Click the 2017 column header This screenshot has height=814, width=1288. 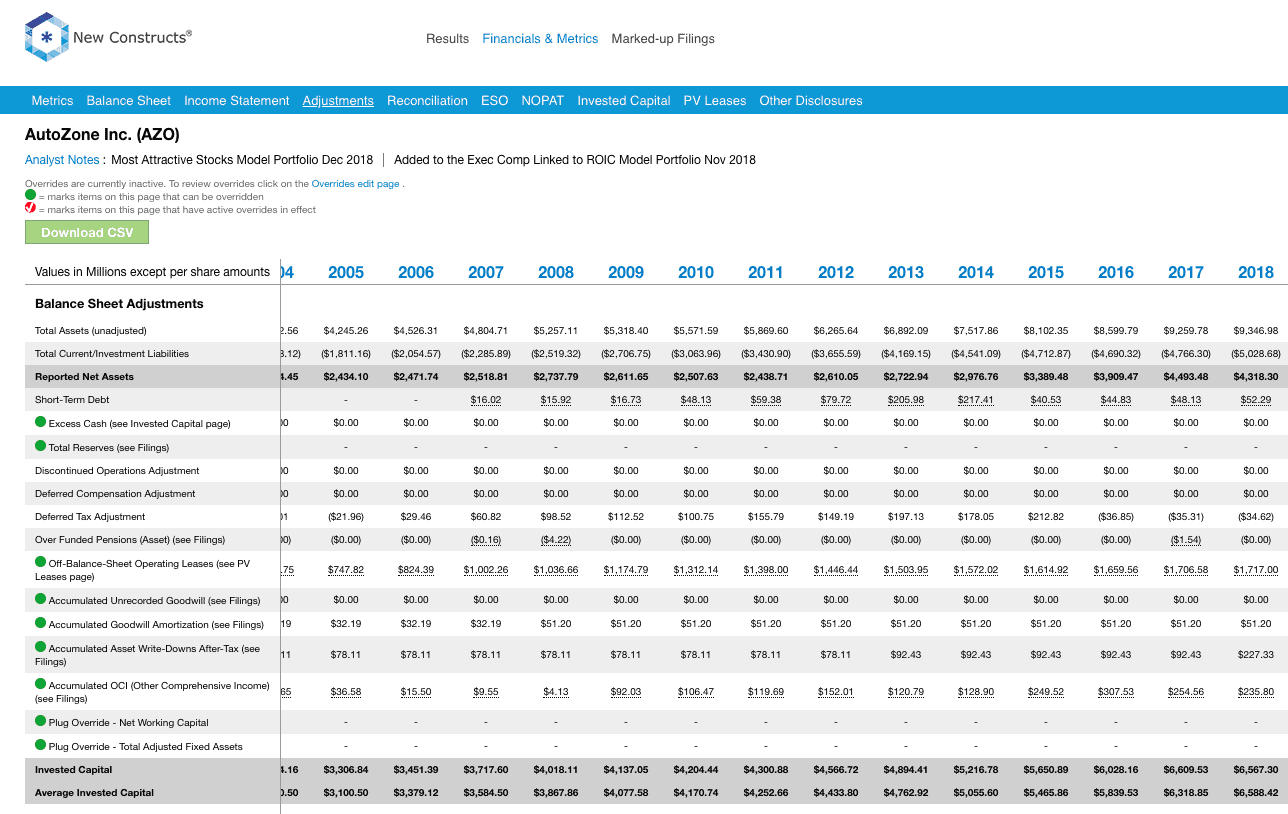click(x=1186, y=272)
